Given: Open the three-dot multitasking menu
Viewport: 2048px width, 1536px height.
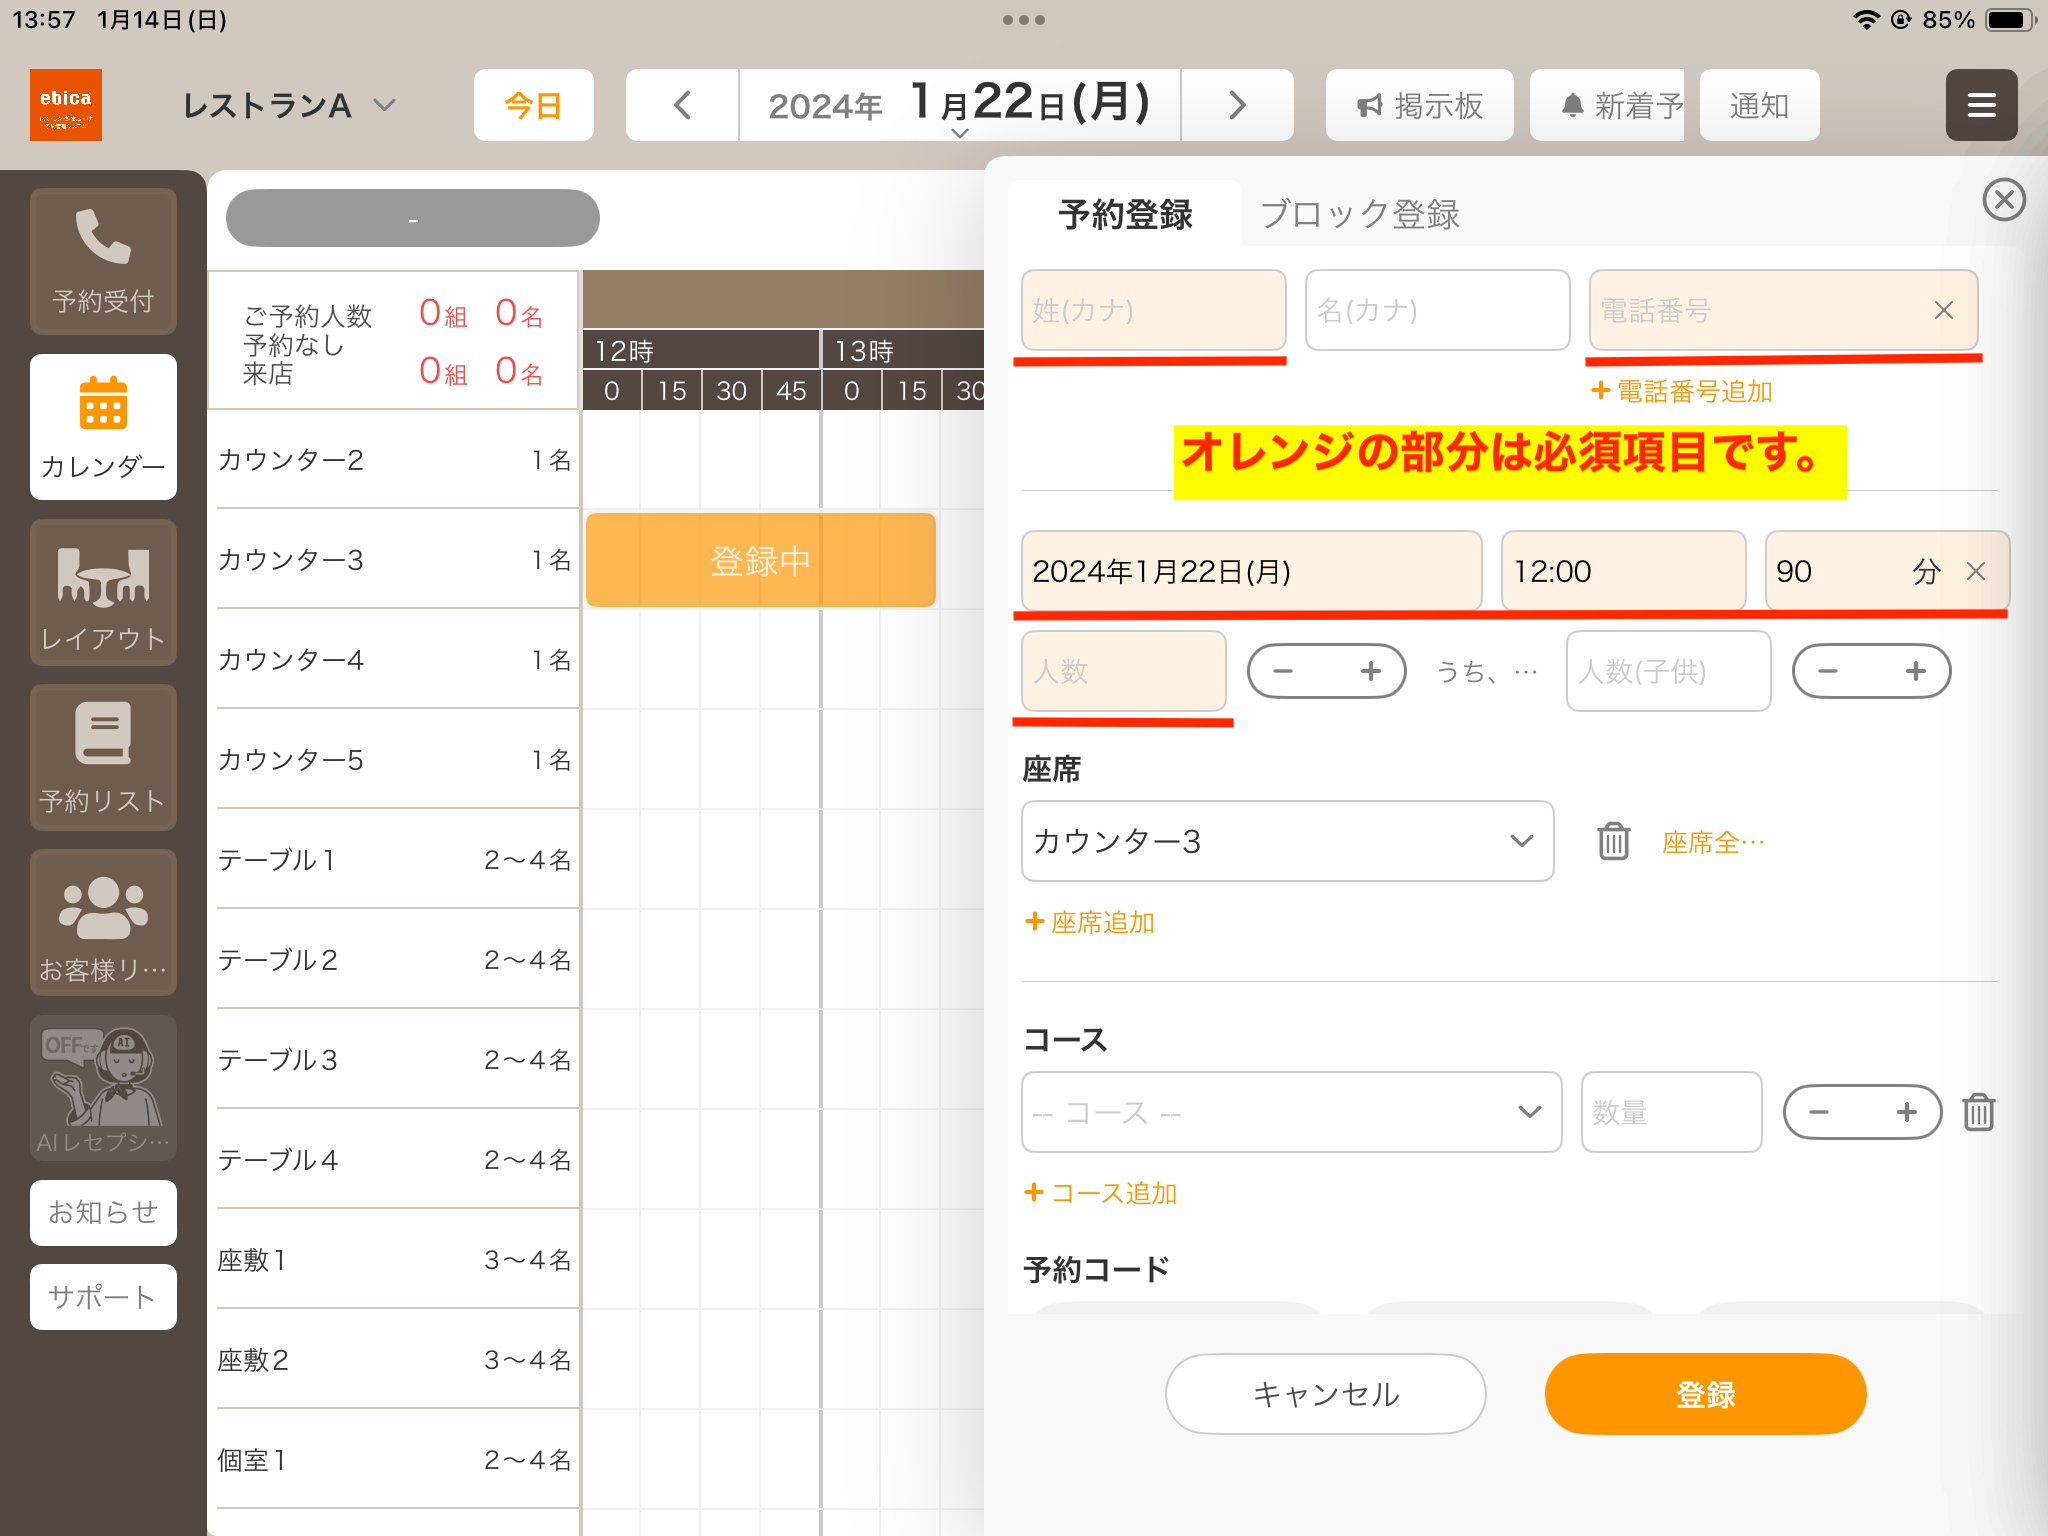Looking at the screenshot, I should click(1024, 20).
